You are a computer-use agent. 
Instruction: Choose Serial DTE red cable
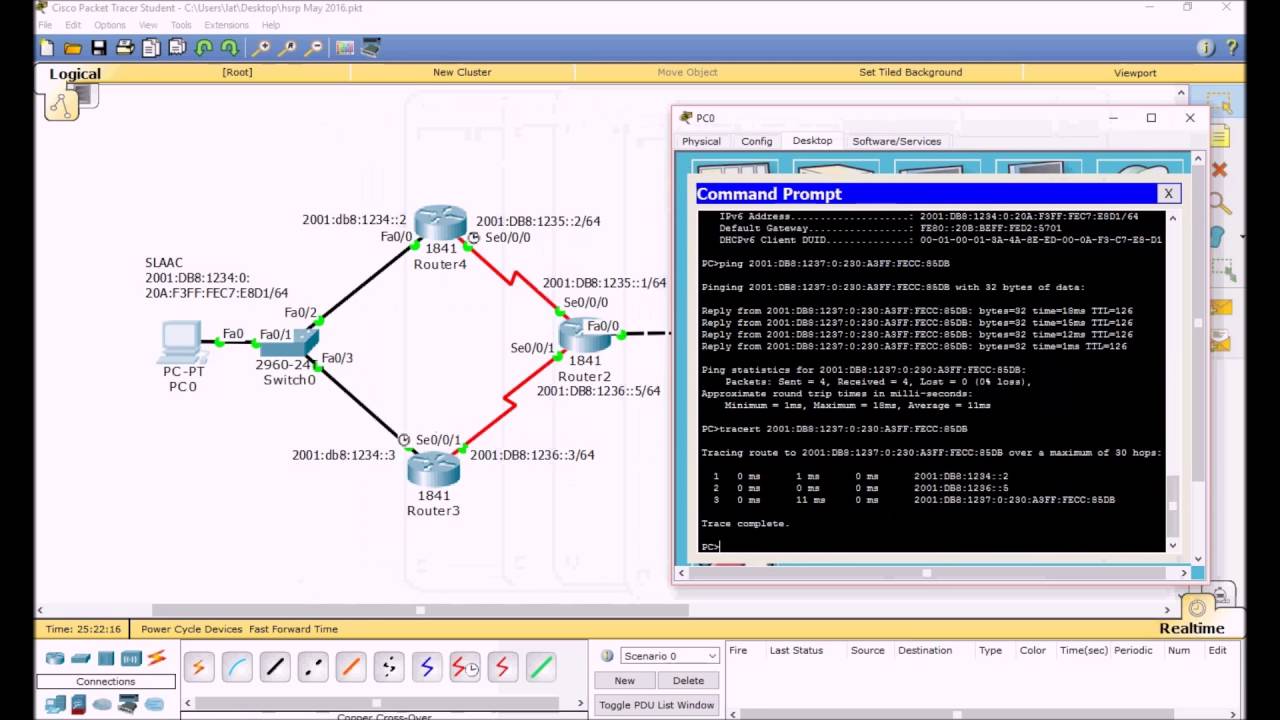click(503, 667)
